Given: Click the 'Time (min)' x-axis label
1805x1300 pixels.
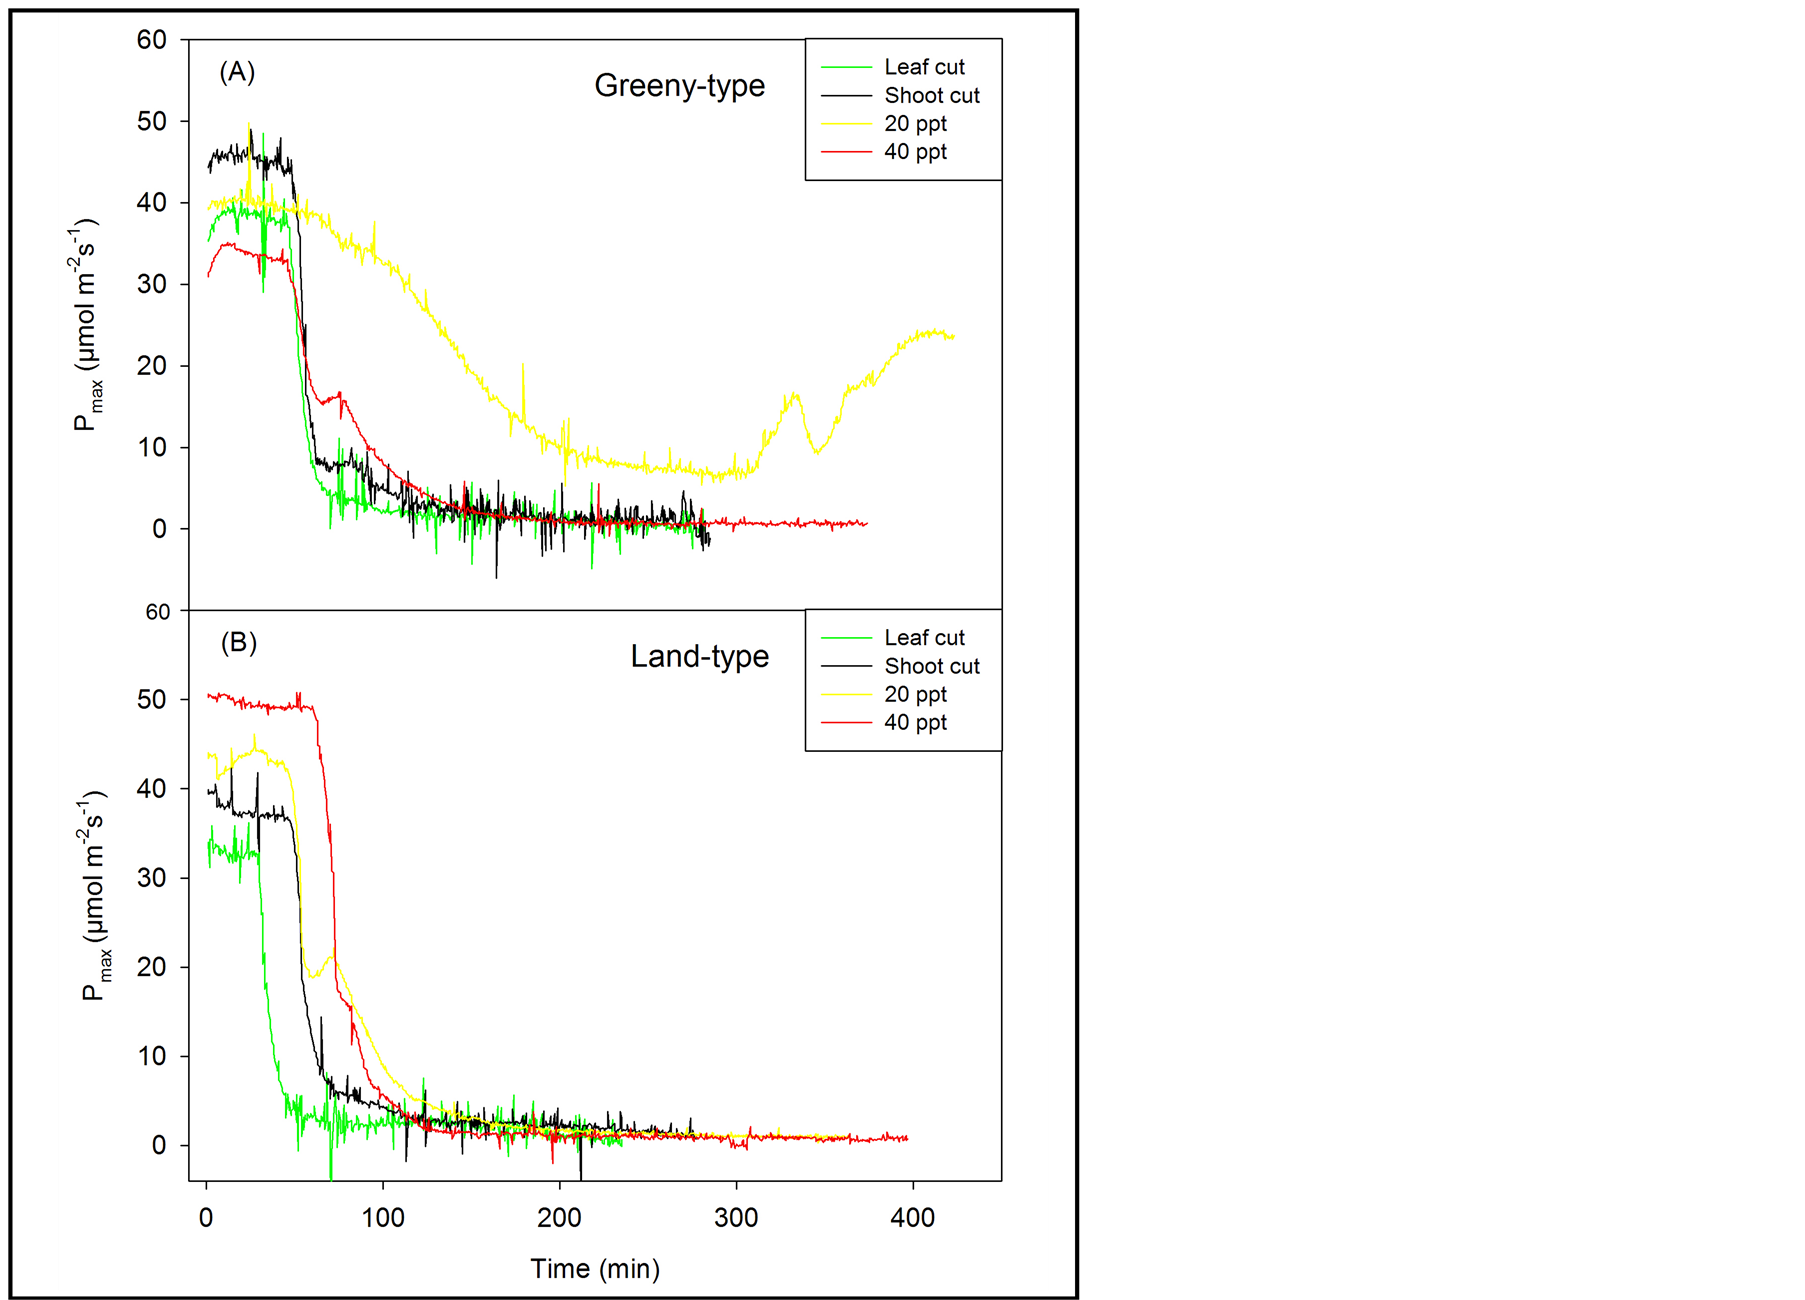Looking at the screenshot, I should [595, 1269].
